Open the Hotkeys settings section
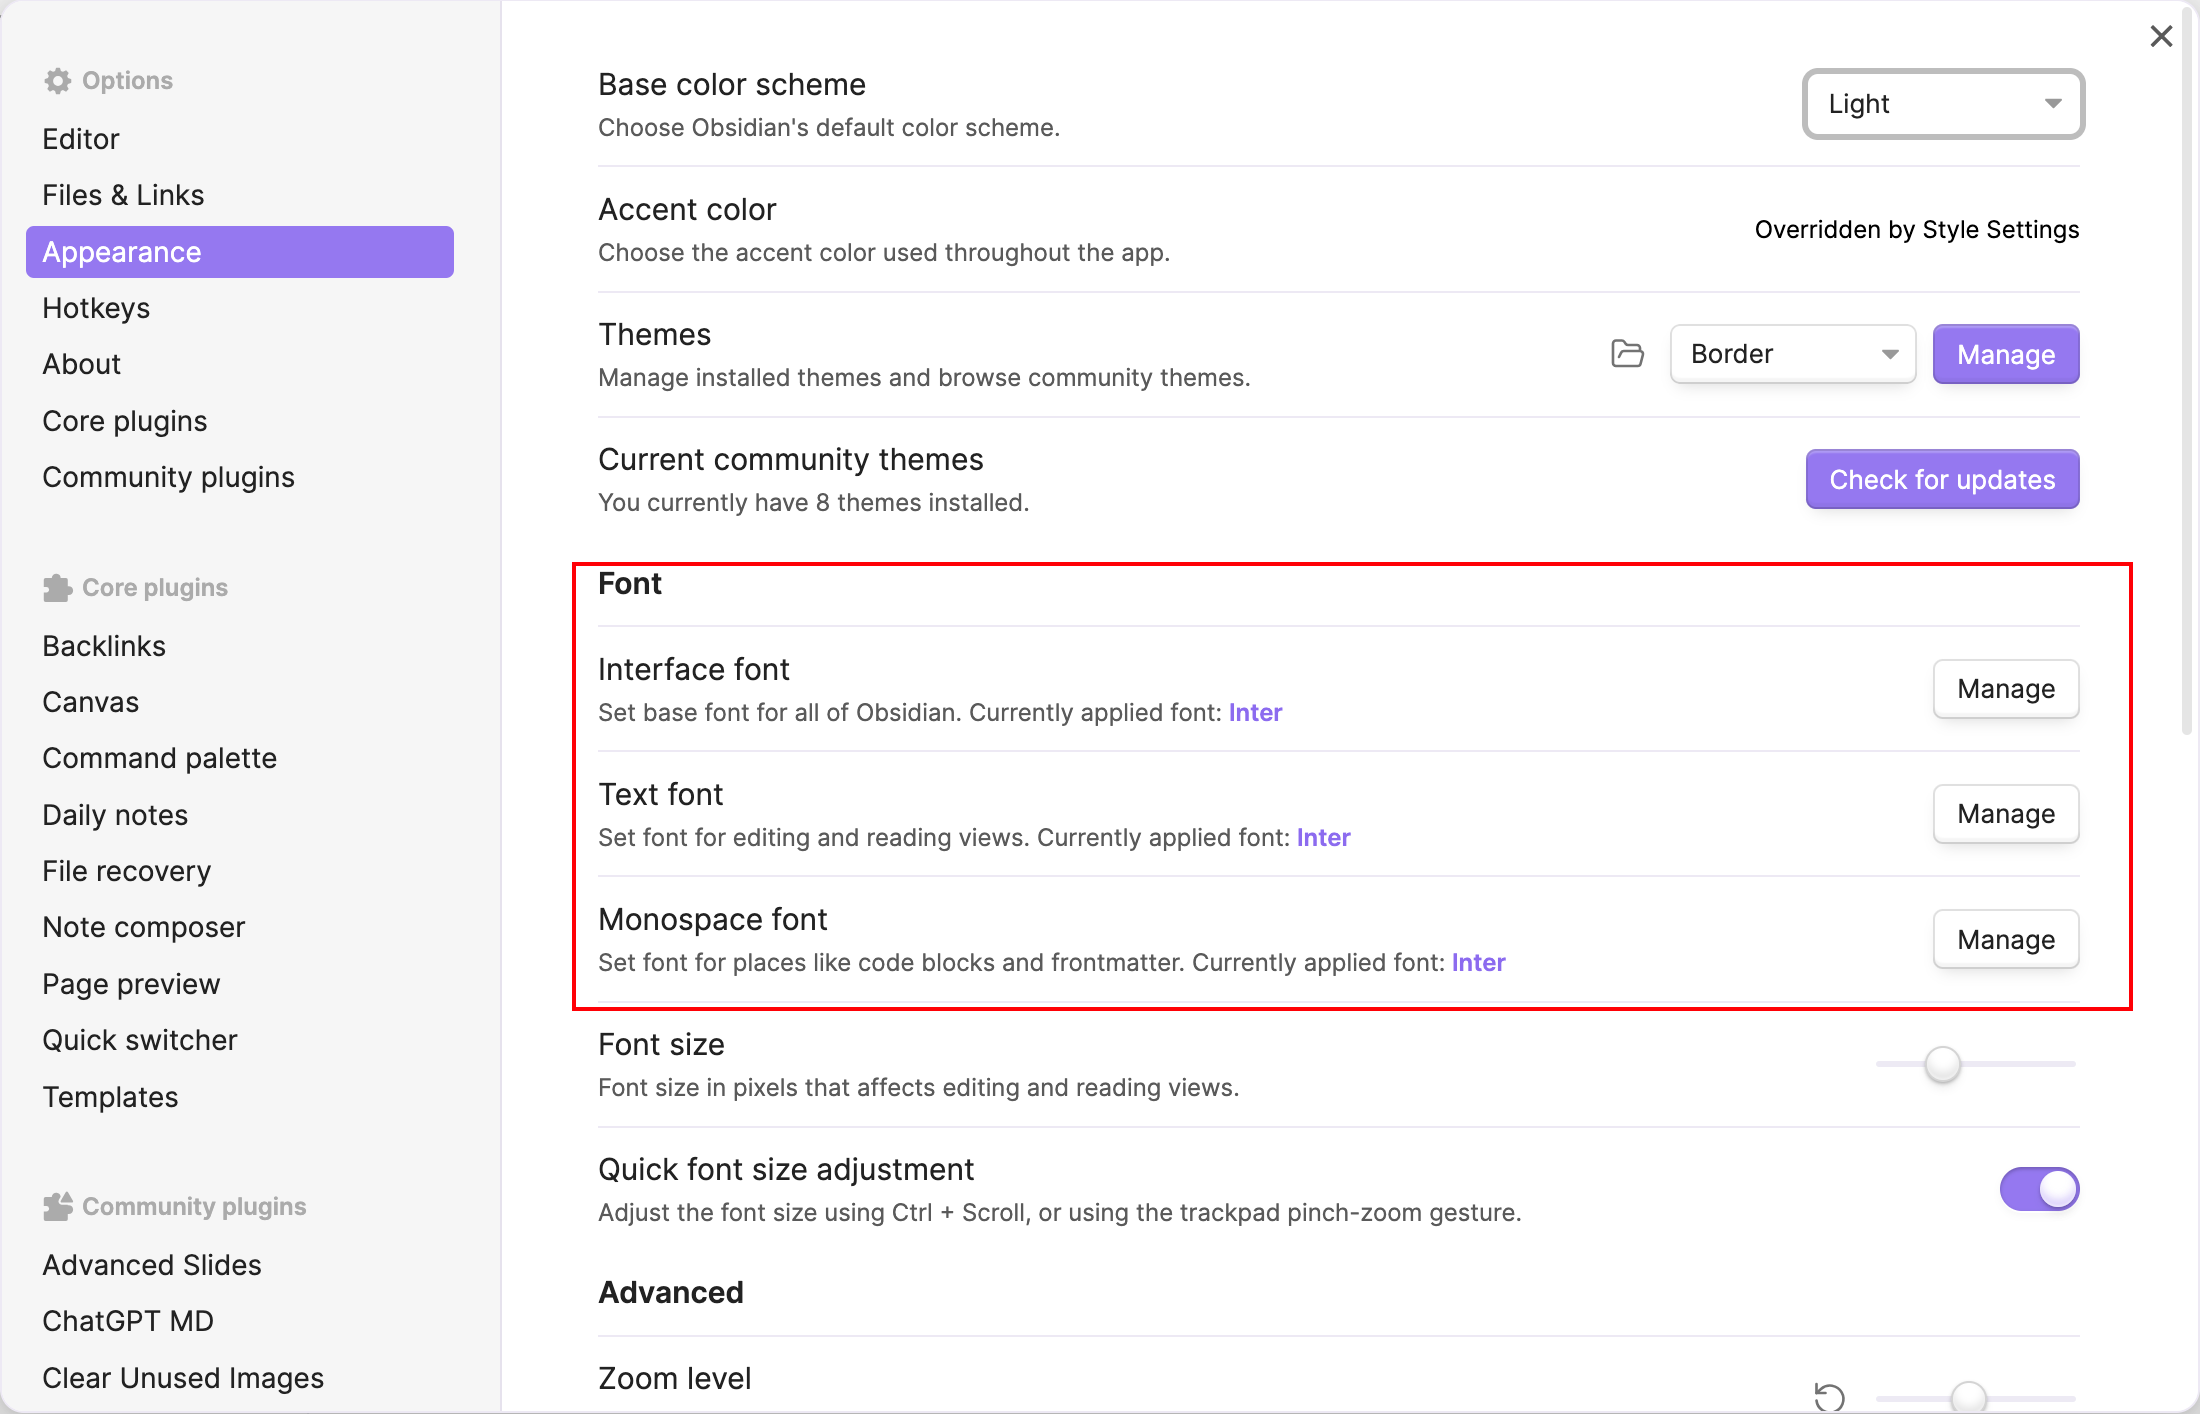Viewport: 2200px width, 1414px height. point(96,308)
